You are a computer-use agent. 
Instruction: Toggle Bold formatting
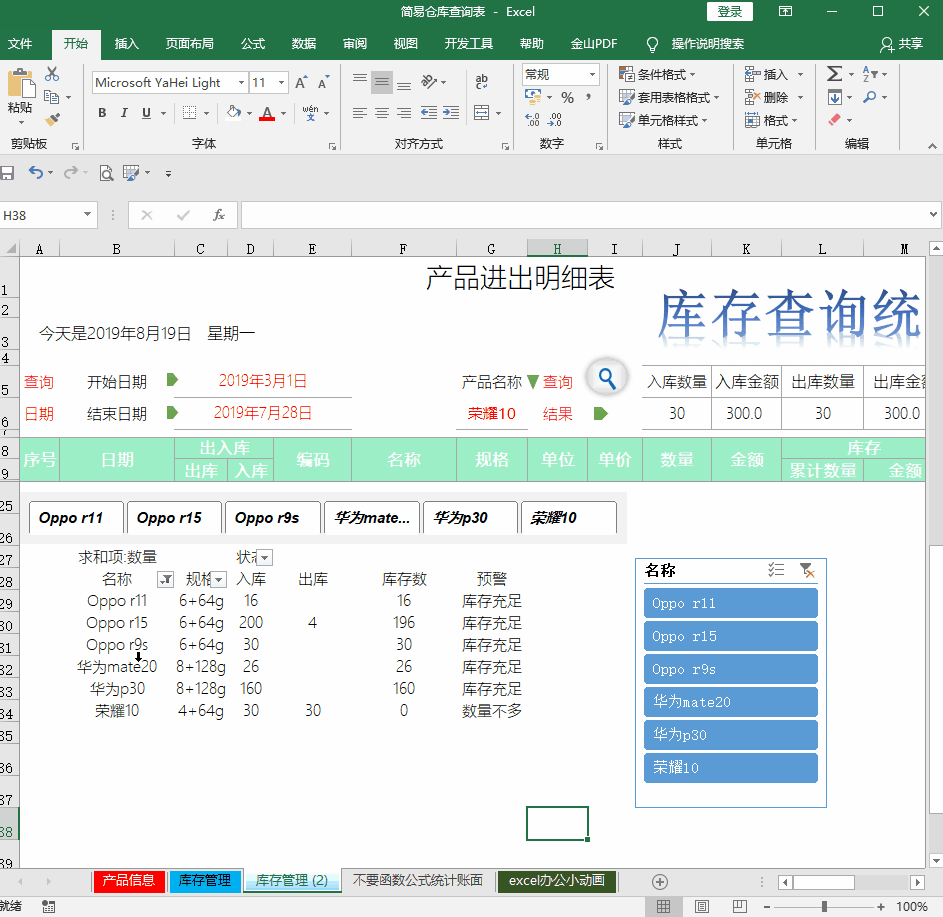pyautogui.click(x=102, y=113)
